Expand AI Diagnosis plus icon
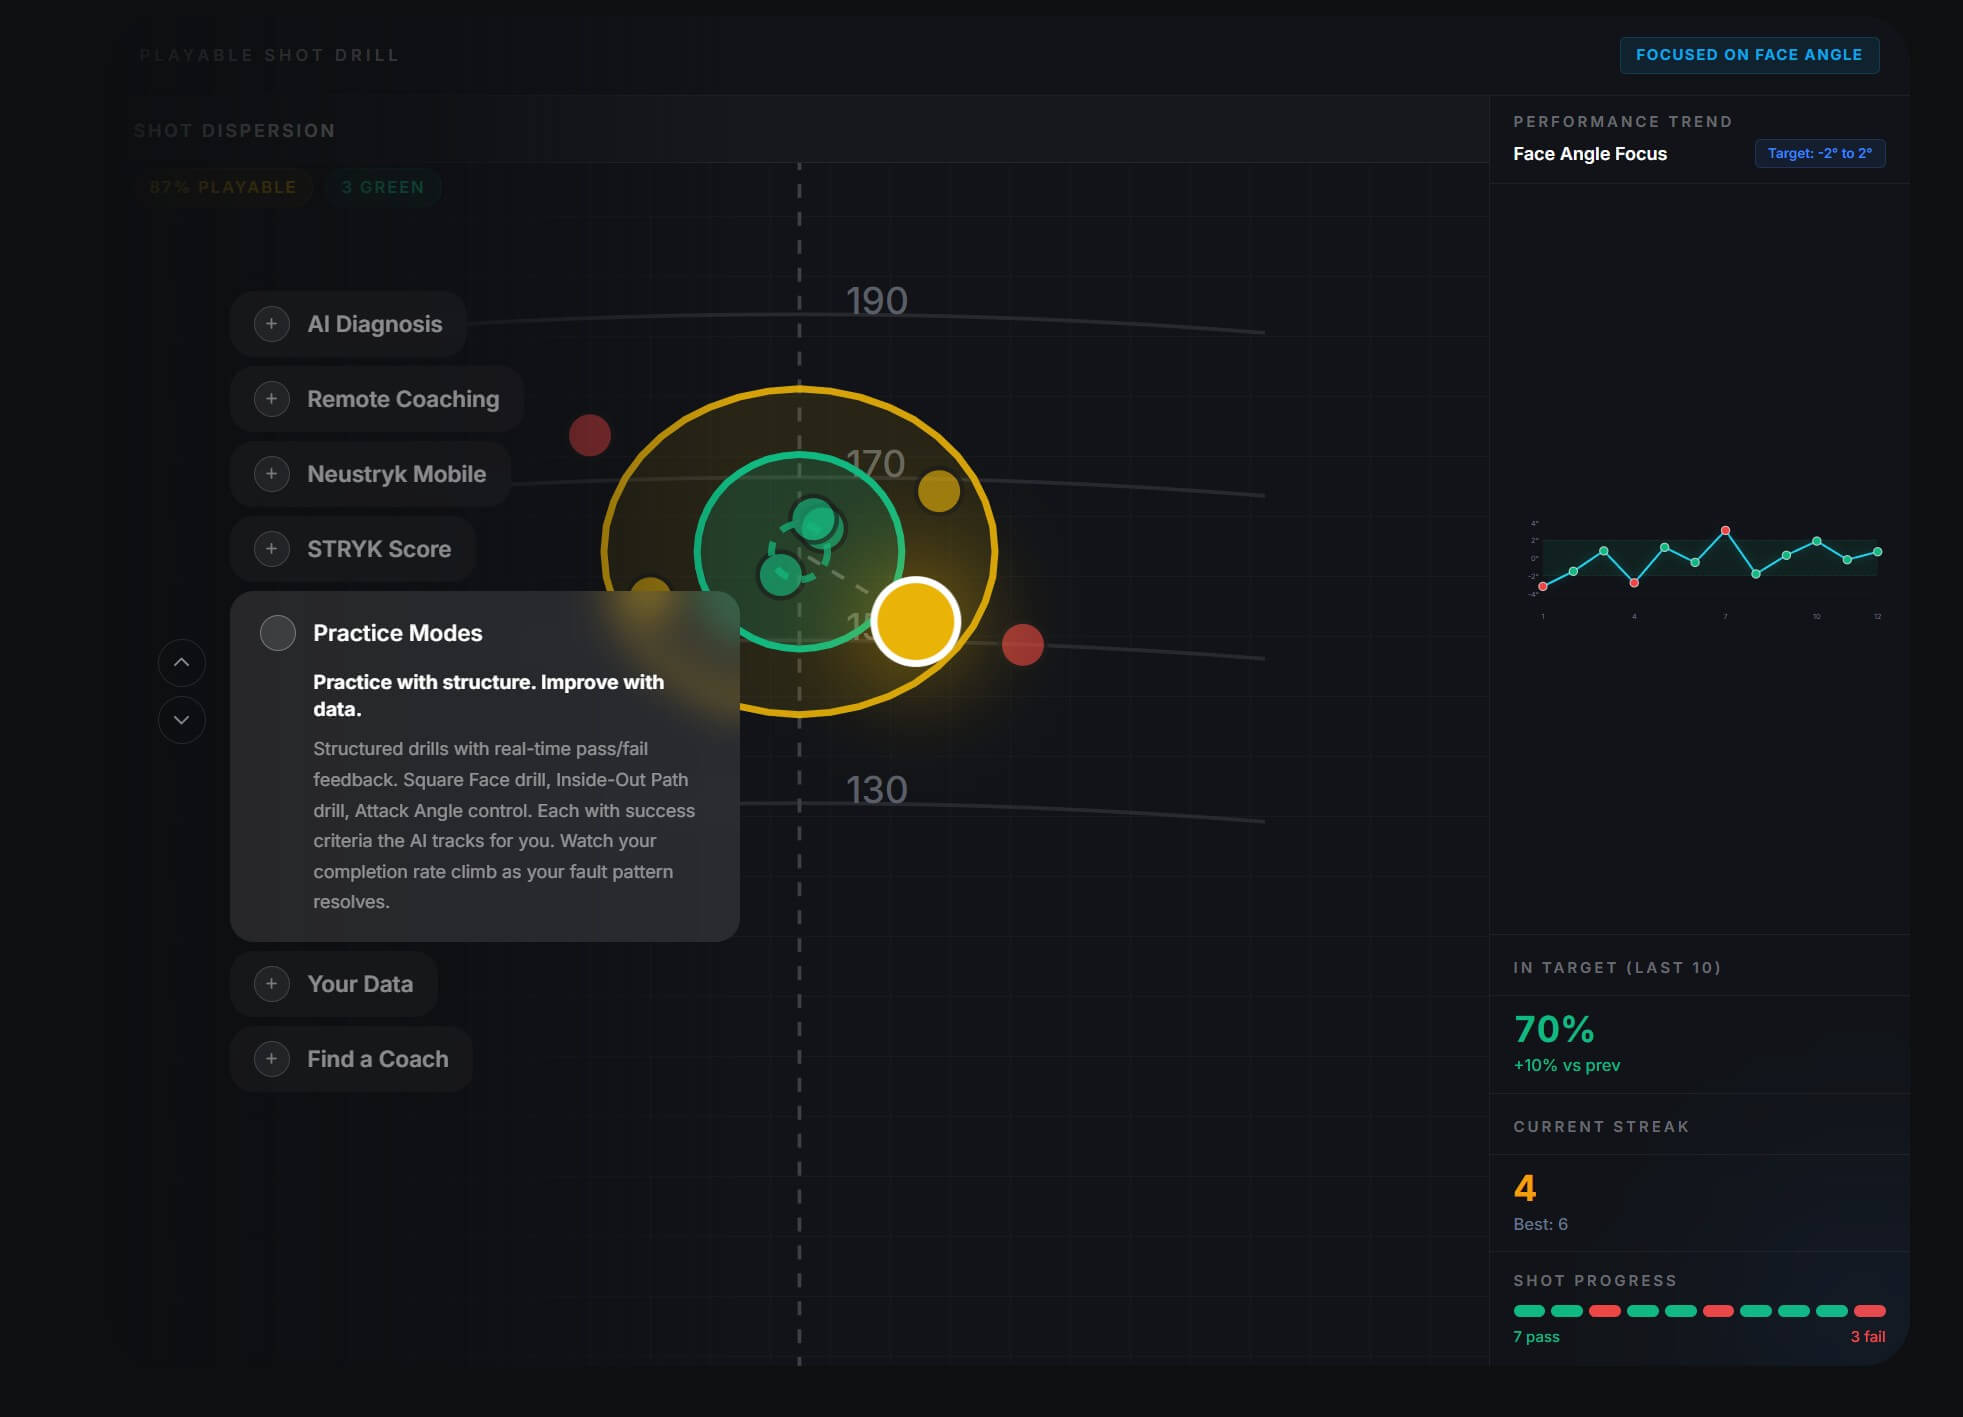Viewport: 1963px width, 1417px height. [271, 324]
